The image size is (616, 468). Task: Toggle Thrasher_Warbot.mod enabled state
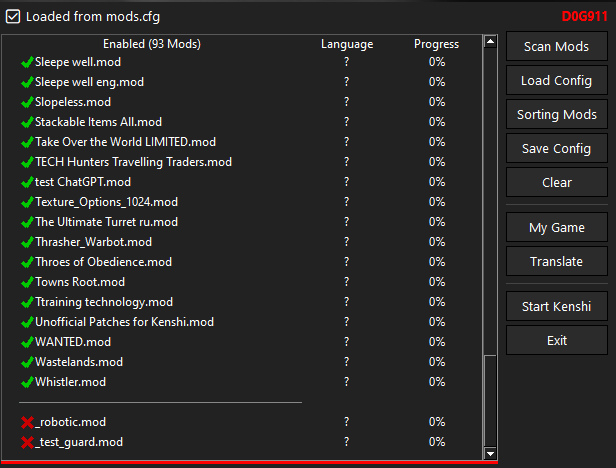[x=27, y=242]
